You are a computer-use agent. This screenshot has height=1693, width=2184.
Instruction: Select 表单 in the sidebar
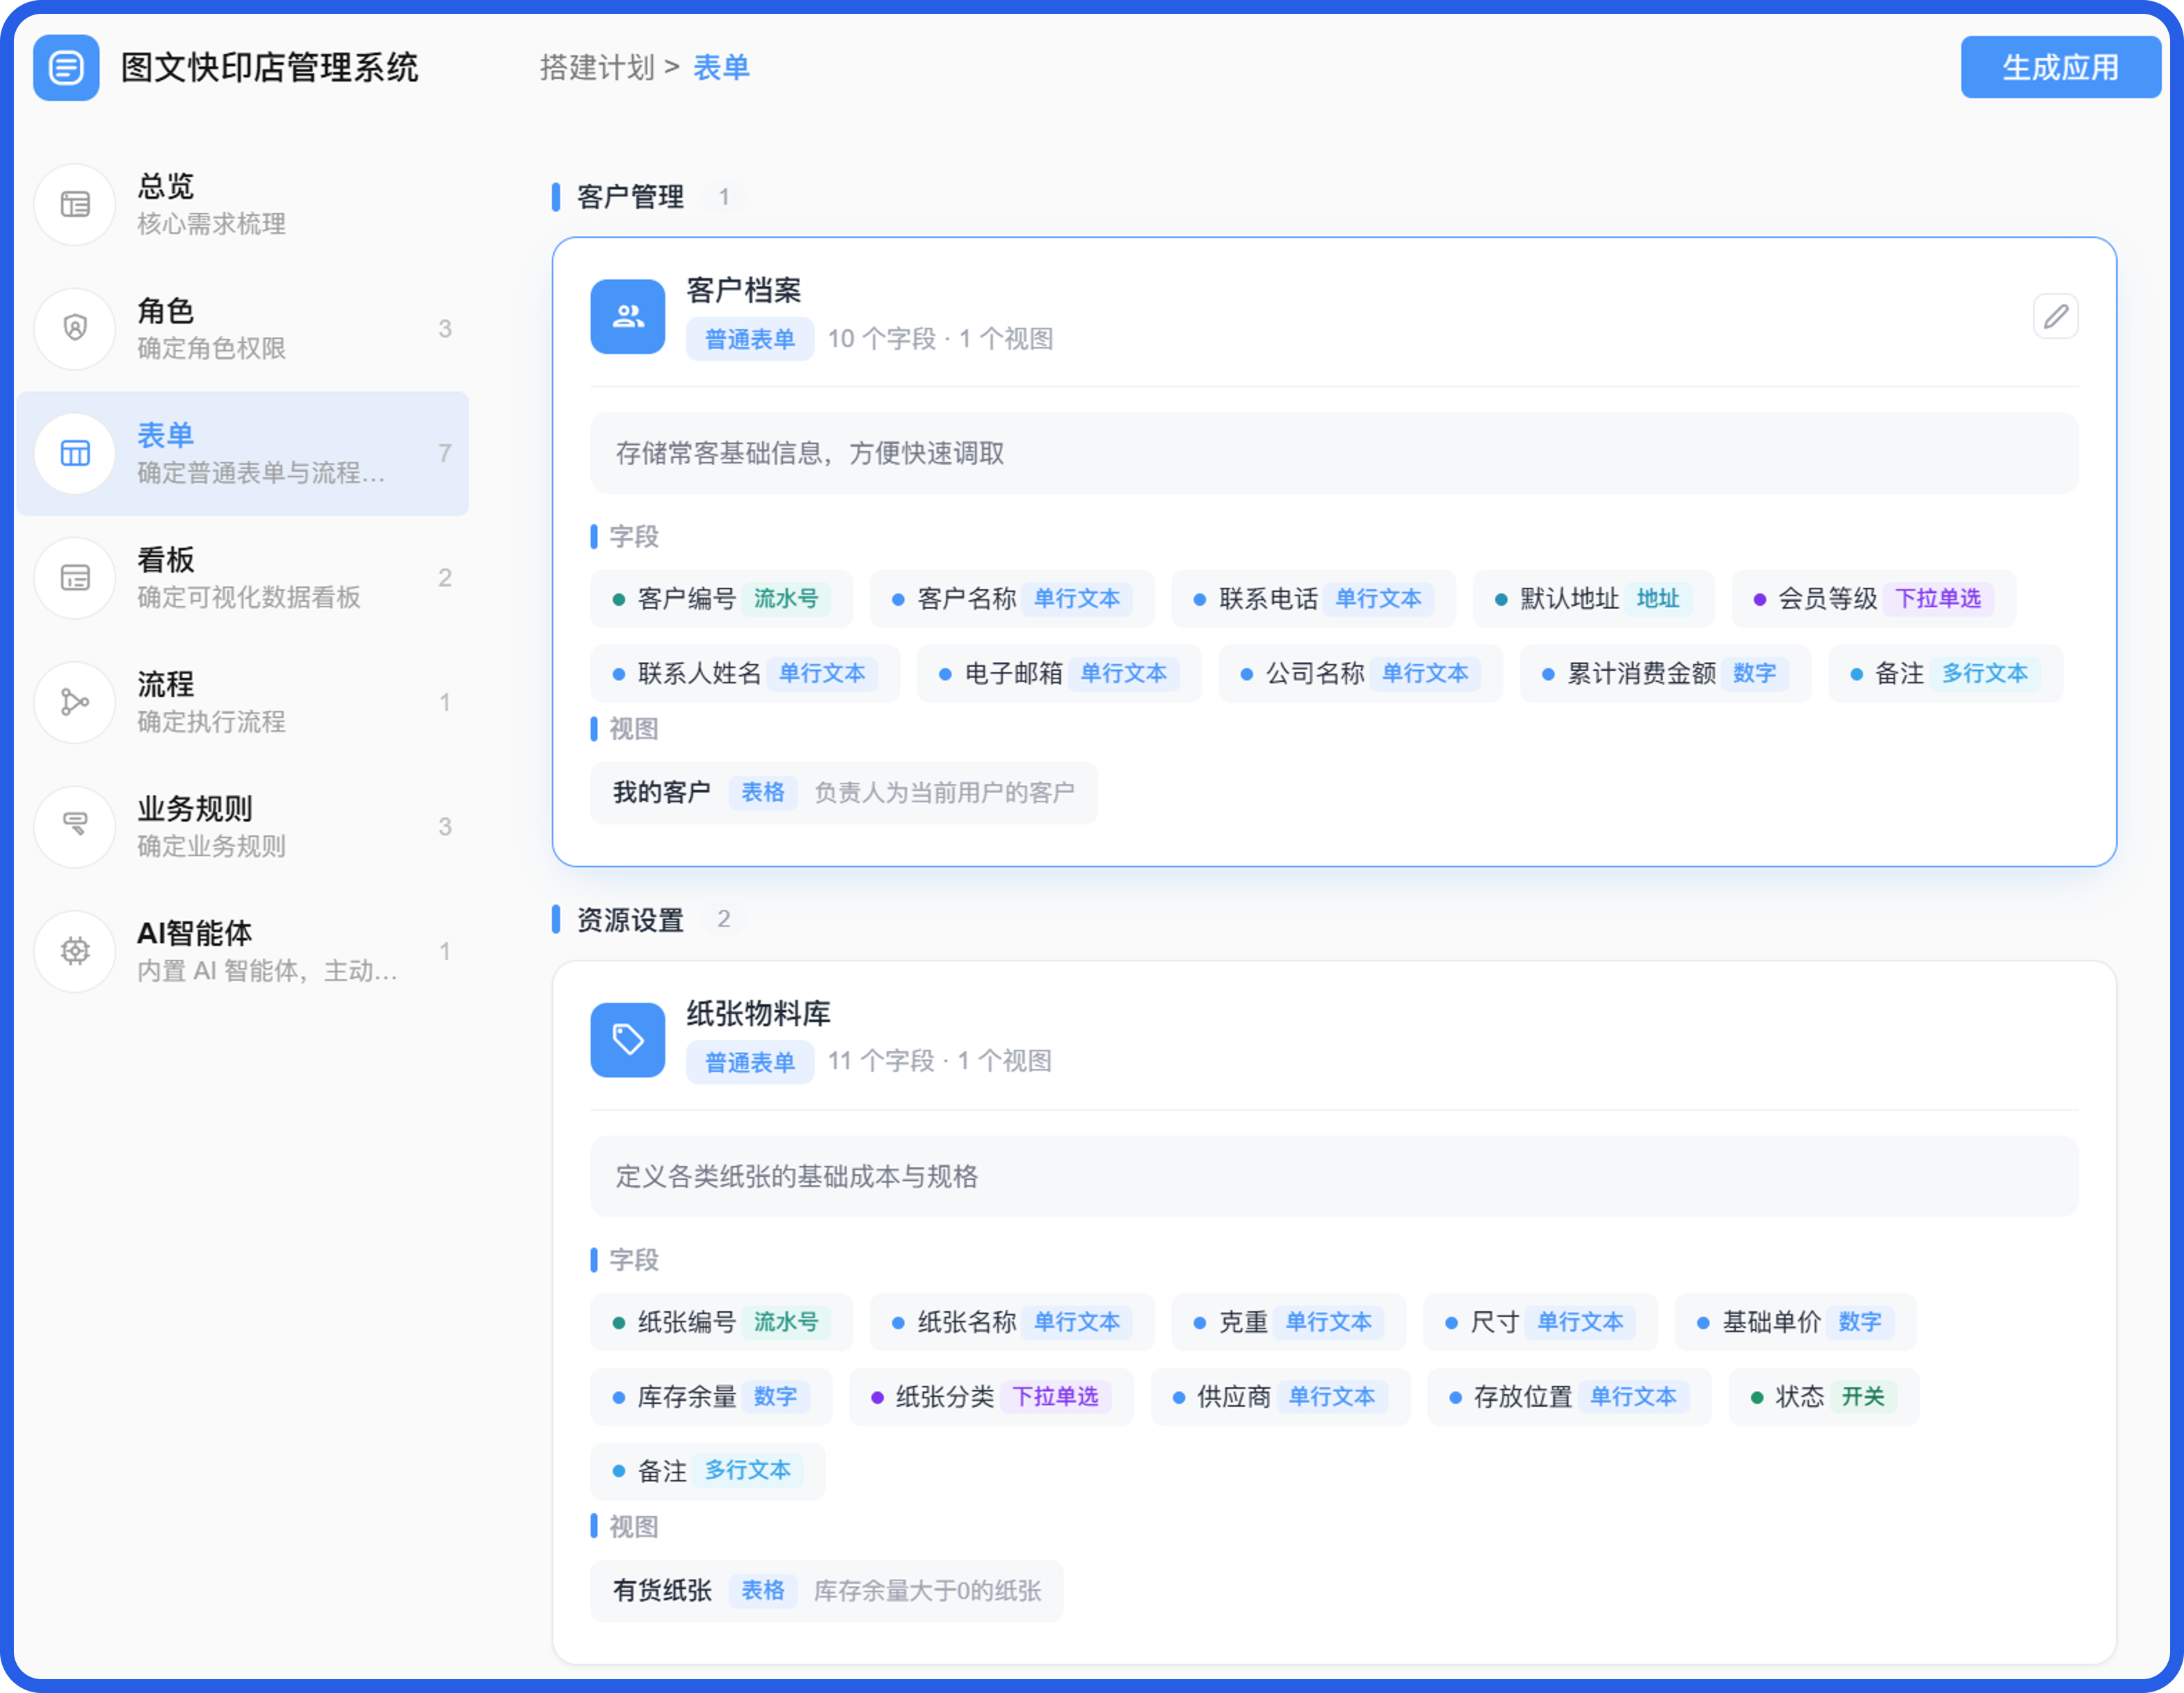click(x=243, y=453)
